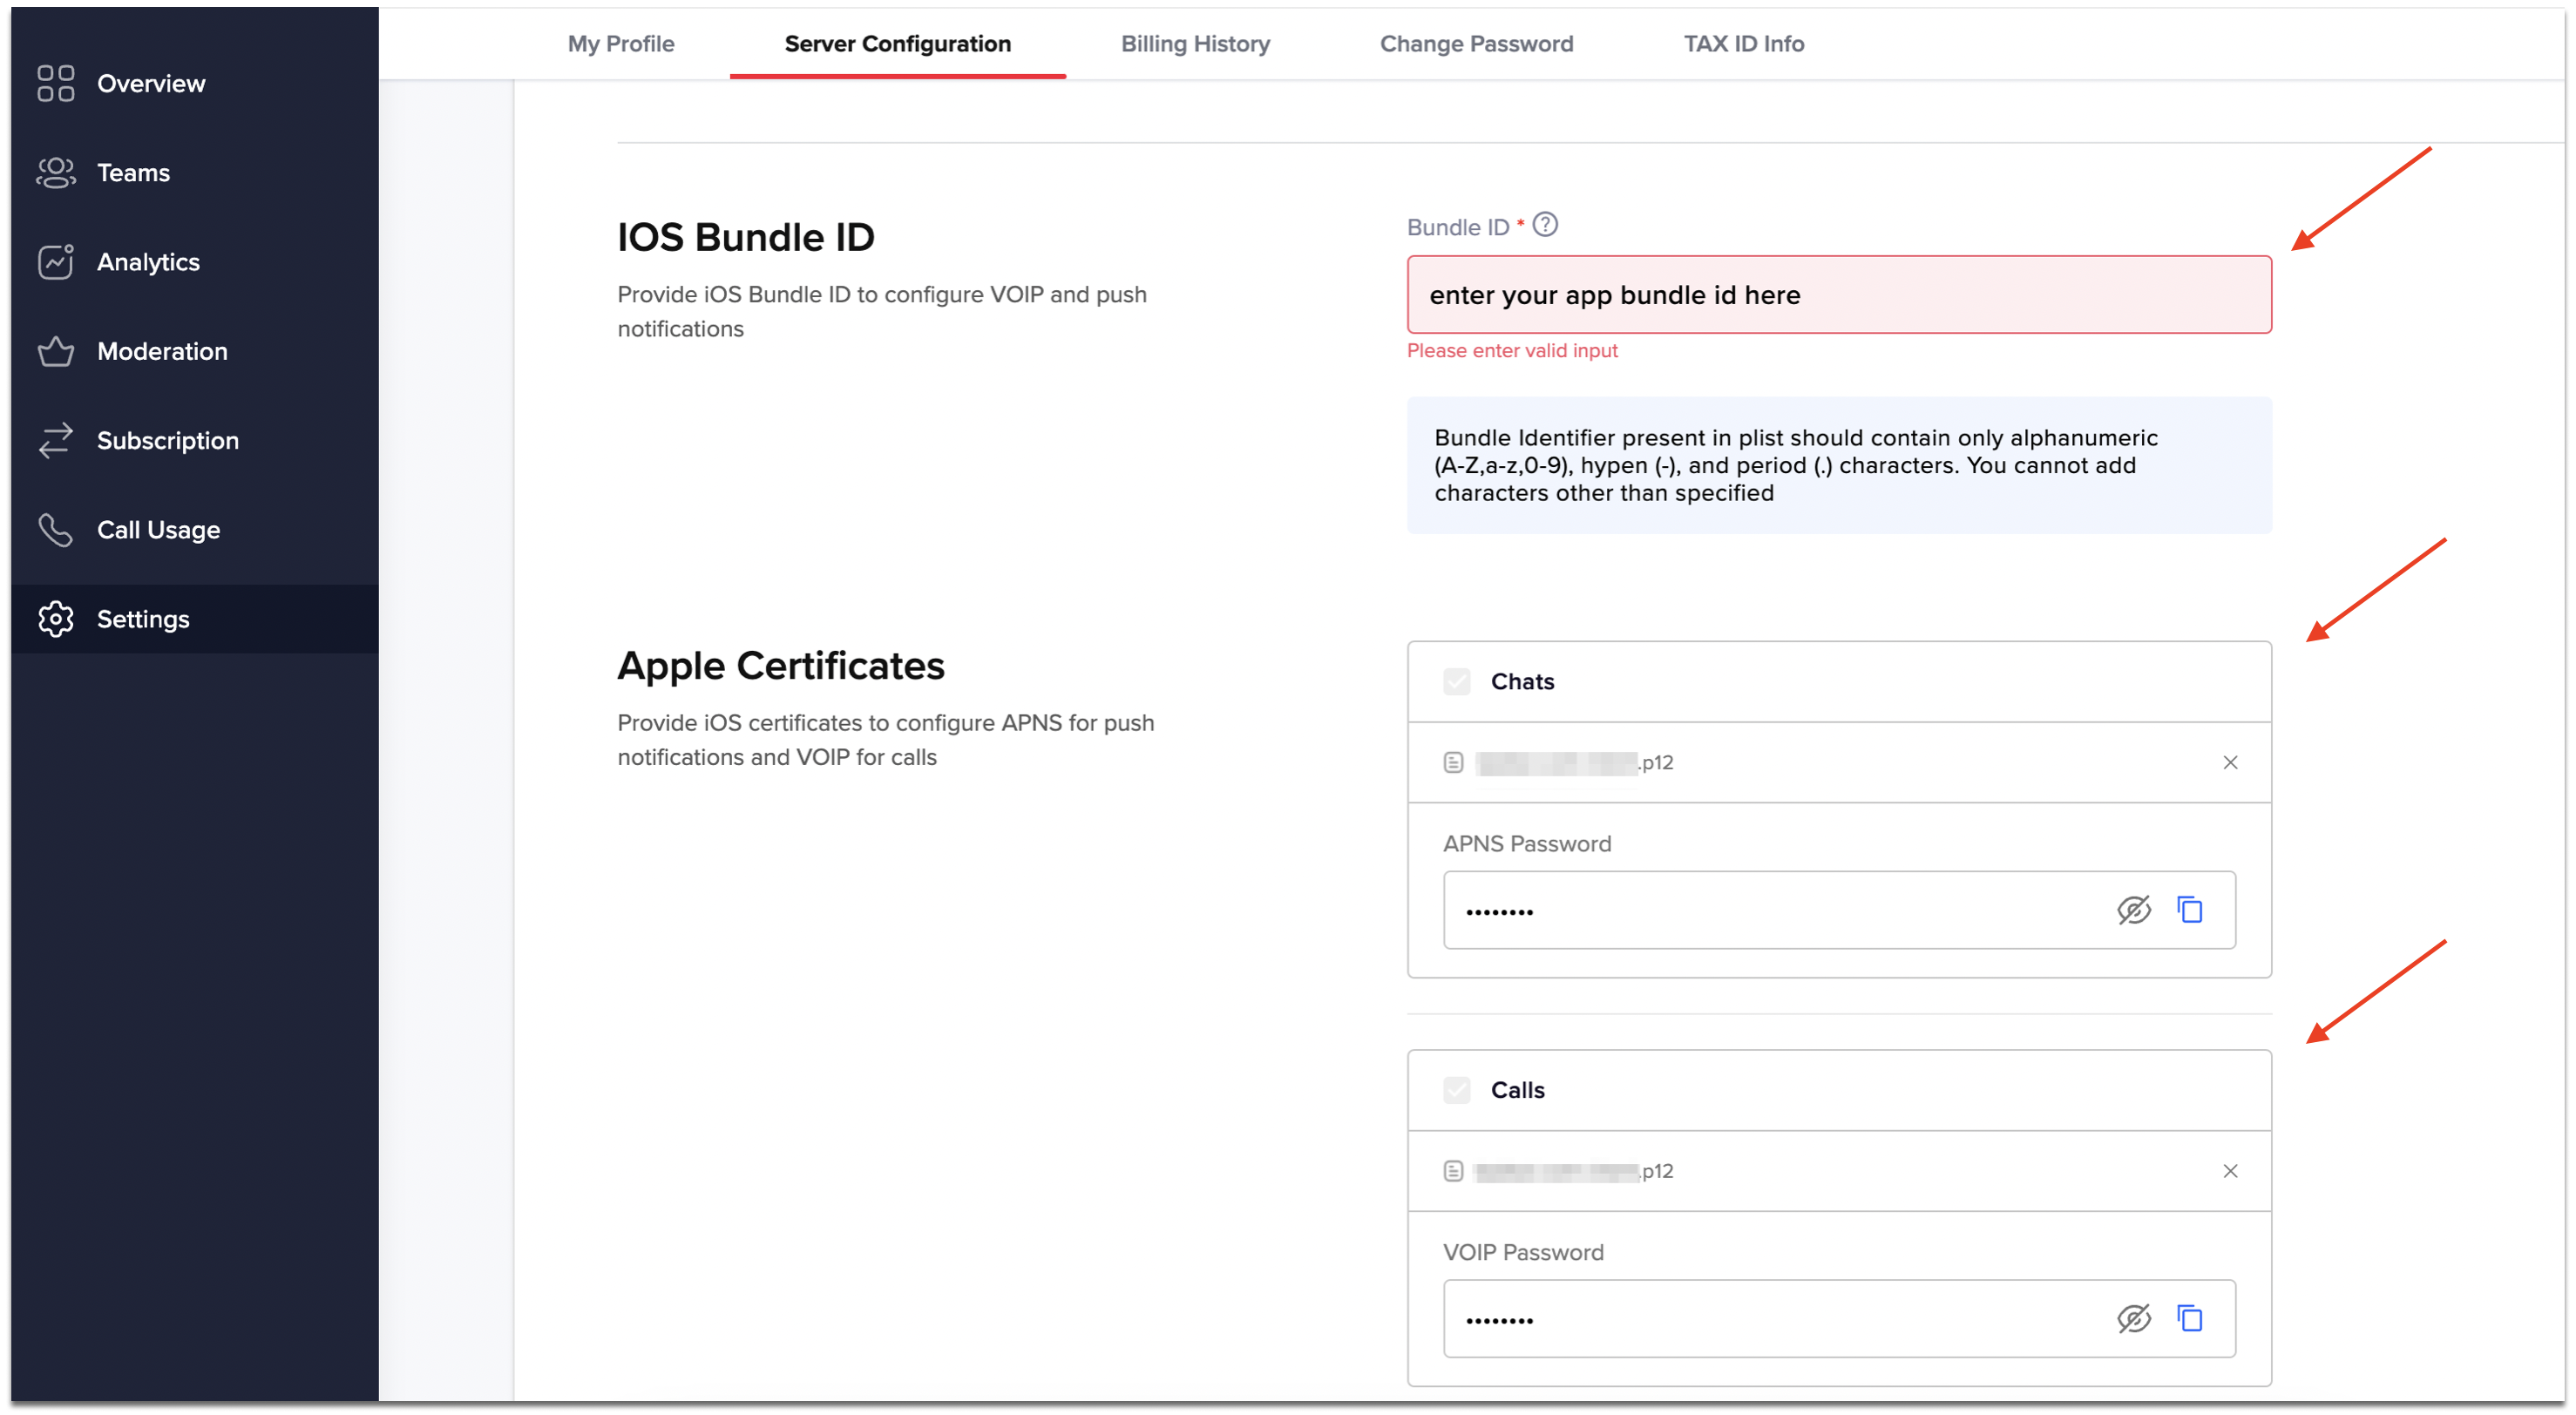Open the Analytics section
This screenshot has height=1415, width=2576.
pyautogui.click(x=148, y=262)
